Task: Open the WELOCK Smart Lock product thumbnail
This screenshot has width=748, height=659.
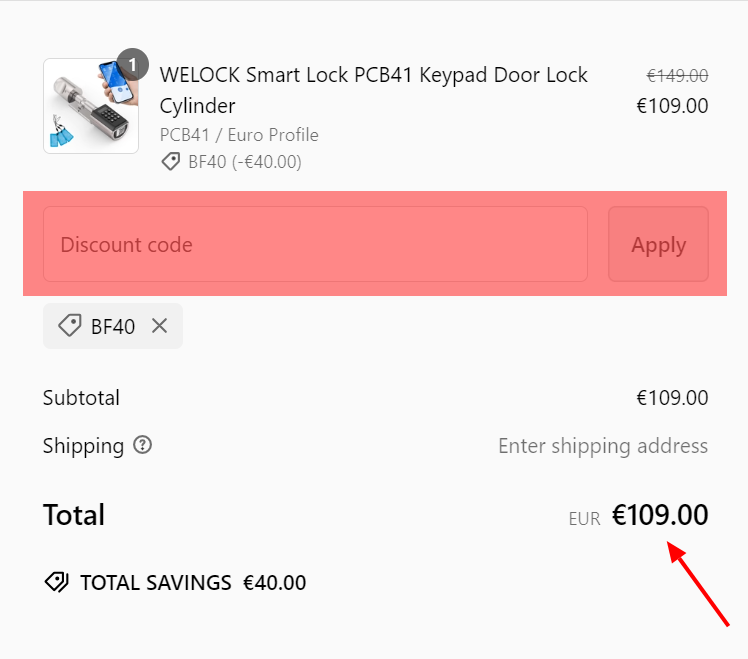Action: click(x=90, y=106)
